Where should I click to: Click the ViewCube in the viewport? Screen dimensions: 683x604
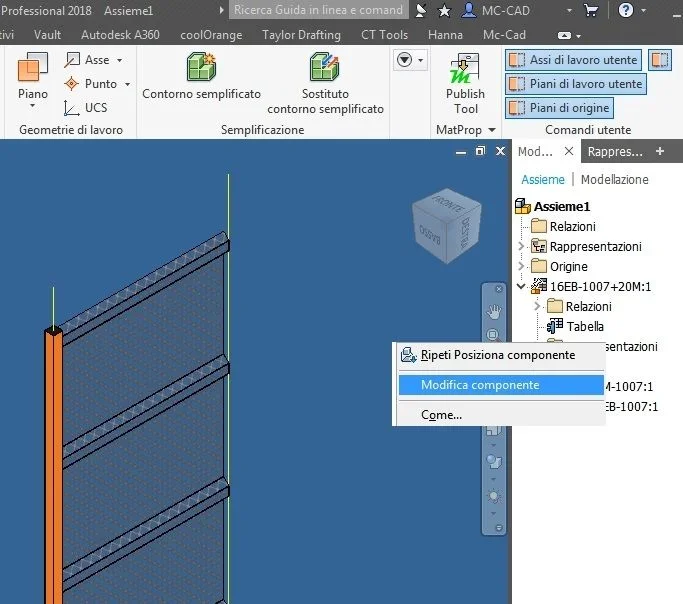(446, 226)
